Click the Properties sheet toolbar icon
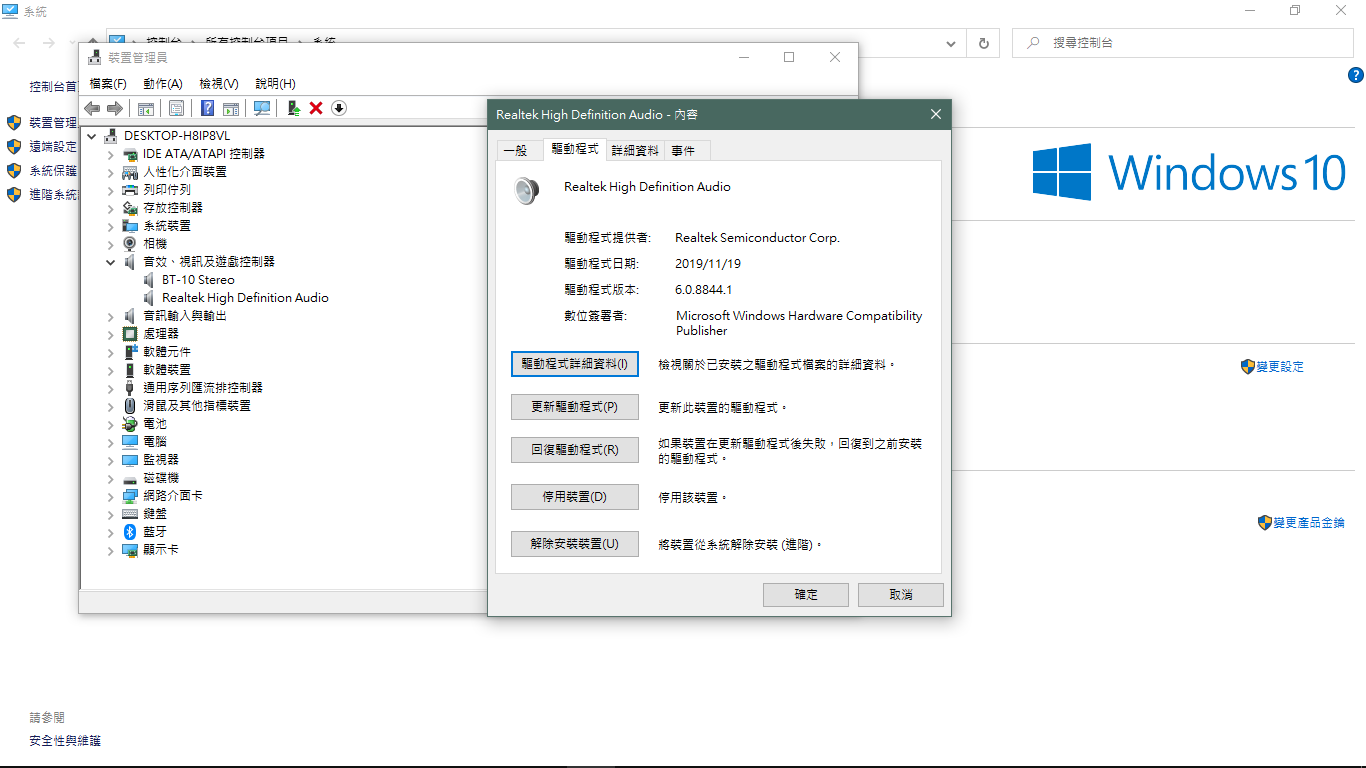Viewport: 1366px width, 768px height. coord(176,108)
